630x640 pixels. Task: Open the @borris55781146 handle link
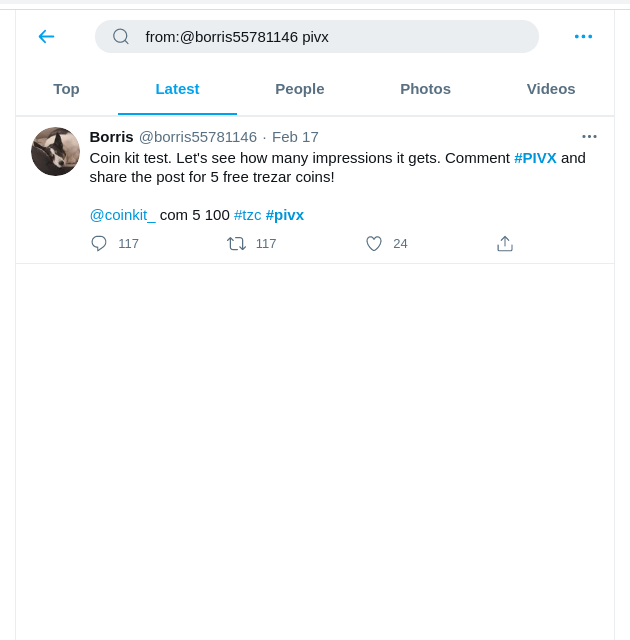point(198,137)
